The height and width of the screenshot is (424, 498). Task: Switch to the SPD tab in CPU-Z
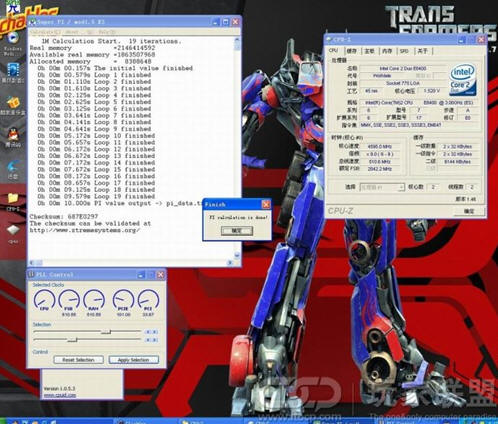(x=404, y=51)
